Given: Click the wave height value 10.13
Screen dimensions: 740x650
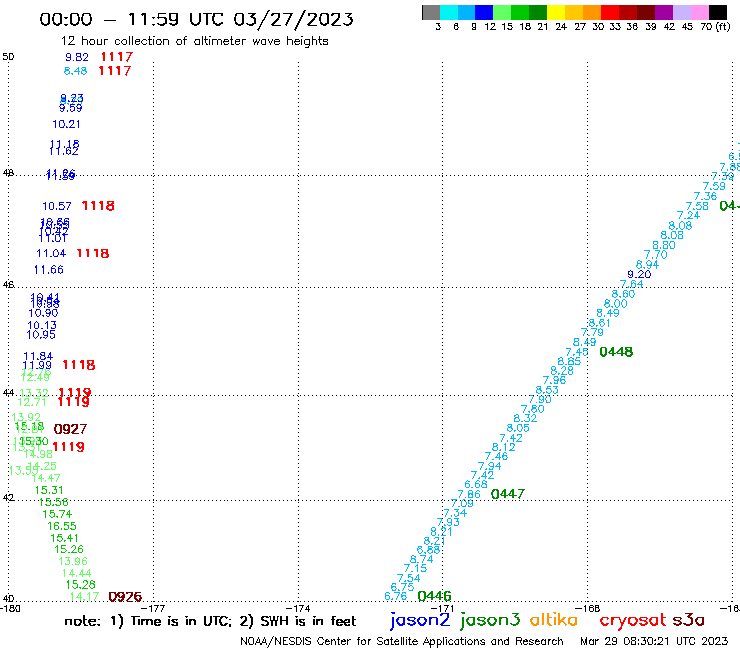Looking at the screenshot, I should [42, 325].
